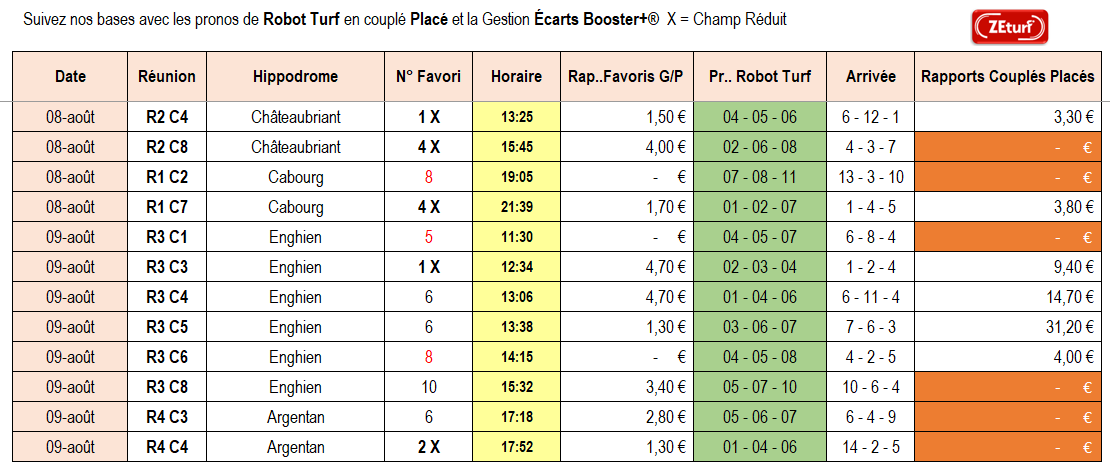
Task: Click the ZEturf logo button
Action: (1010, 26)
